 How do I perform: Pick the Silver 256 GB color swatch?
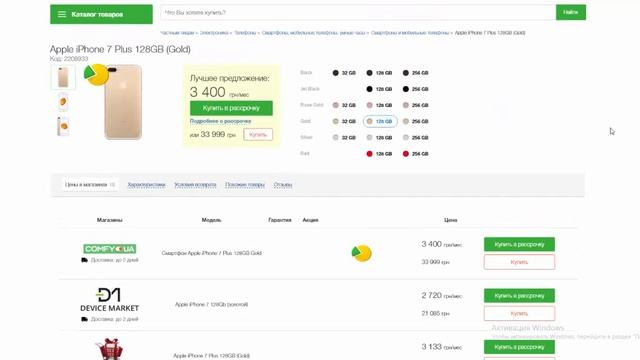[x=406, y=138]
